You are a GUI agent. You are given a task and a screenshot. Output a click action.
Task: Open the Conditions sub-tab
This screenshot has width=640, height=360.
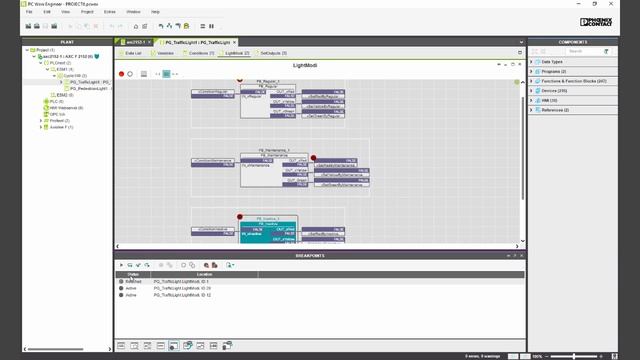[198, 53]
